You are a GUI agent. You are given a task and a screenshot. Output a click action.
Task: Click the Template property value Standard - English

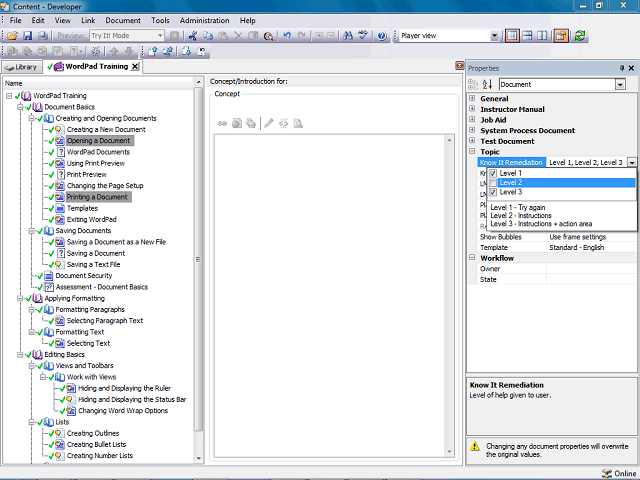pos(577,247)
